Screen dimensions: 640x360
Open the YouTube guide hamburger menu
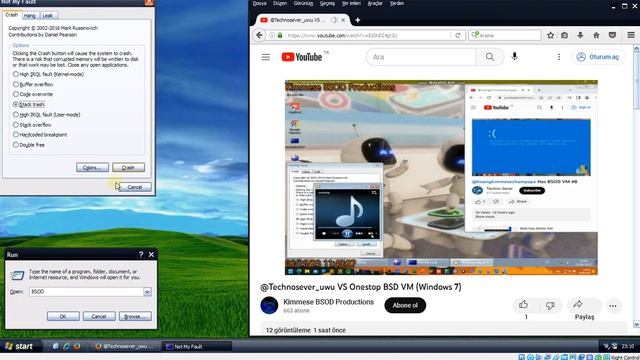click(266, 57)
